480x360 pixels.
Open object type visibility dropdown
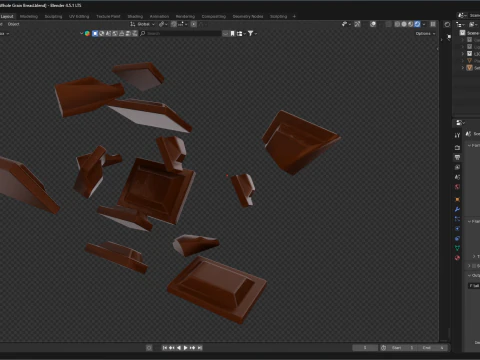346,24
